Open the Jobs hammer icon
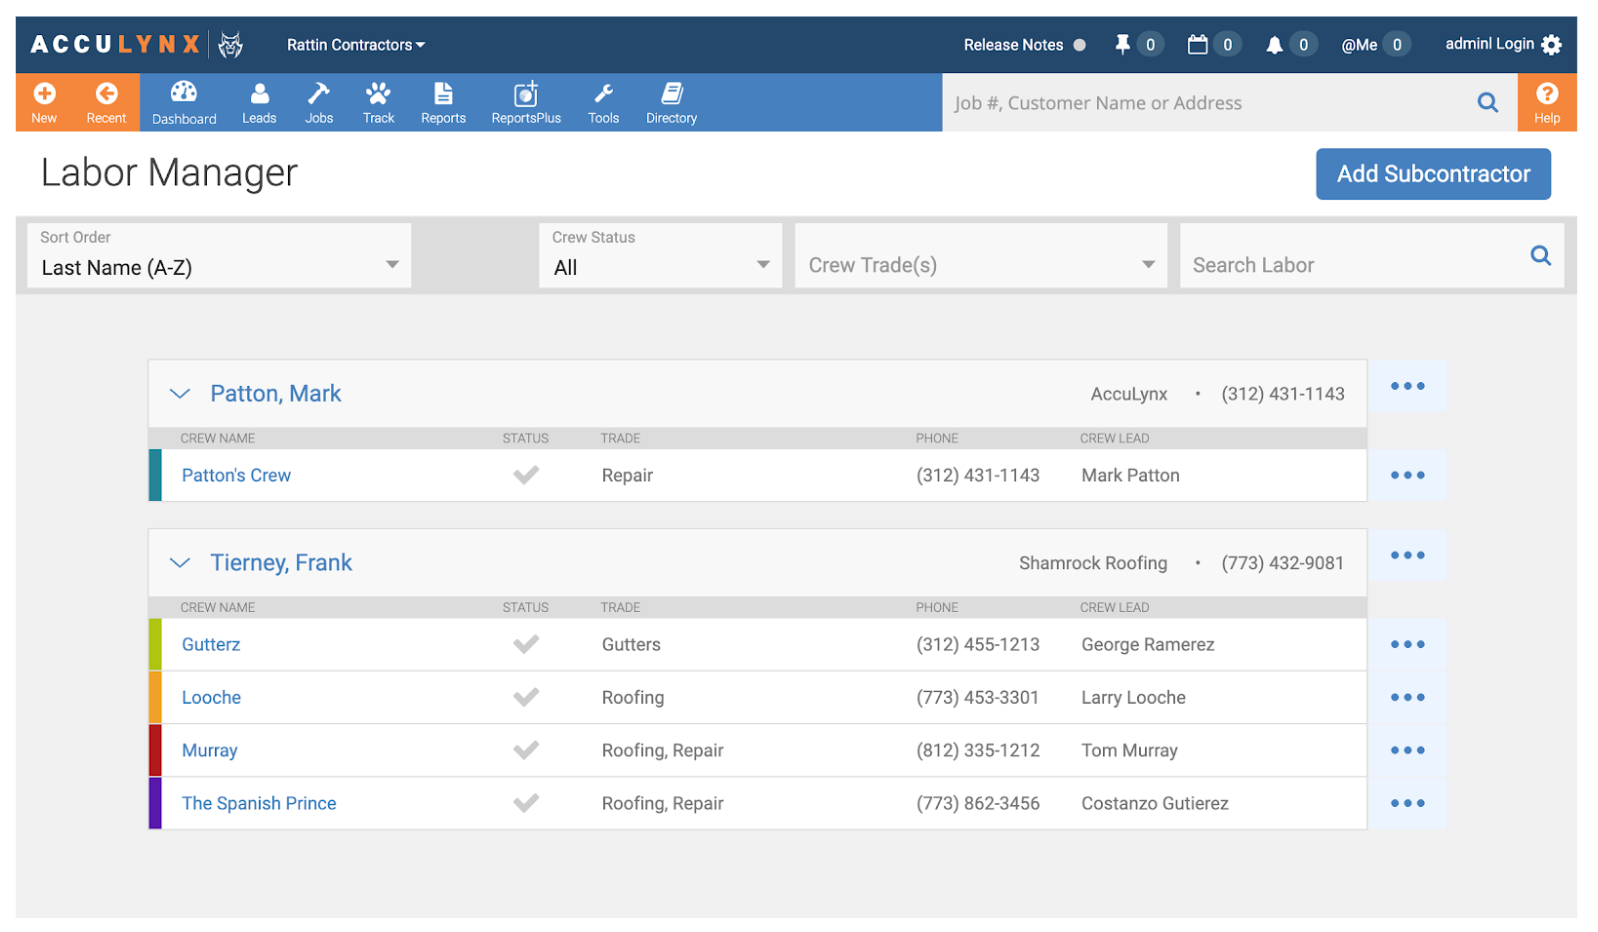Viewport: 1598px width, 932px height. tap(319, 94)
